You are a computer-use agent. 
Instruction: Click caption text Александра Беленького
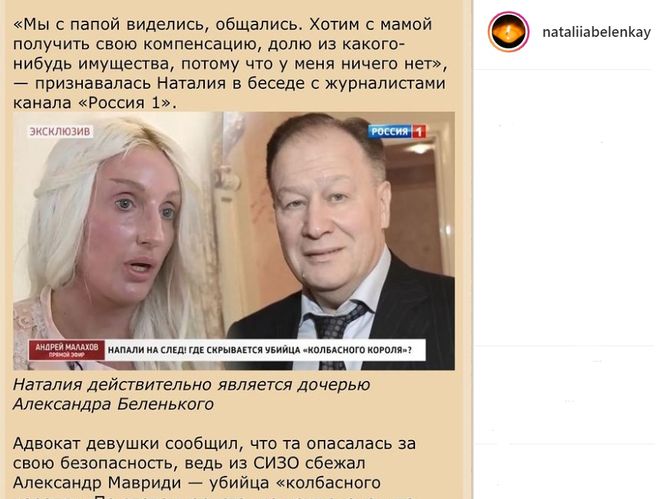113,404
